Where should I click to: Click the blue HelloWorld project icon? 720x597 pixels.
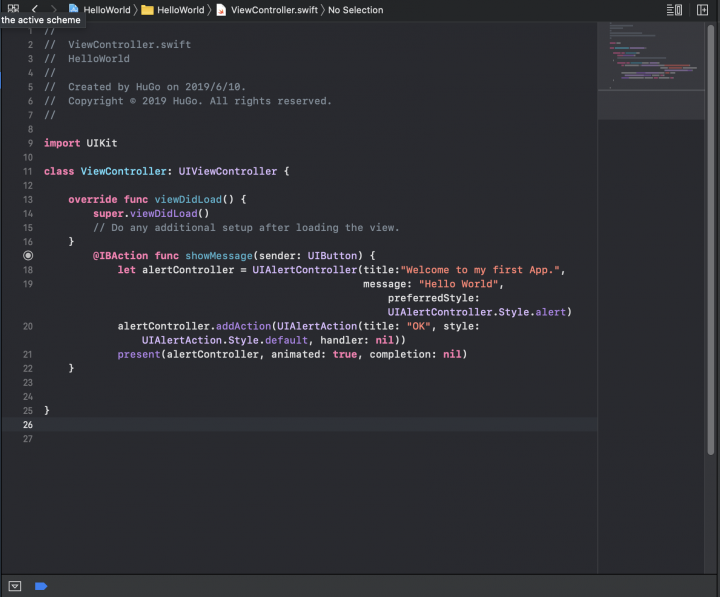coord(73,9)
